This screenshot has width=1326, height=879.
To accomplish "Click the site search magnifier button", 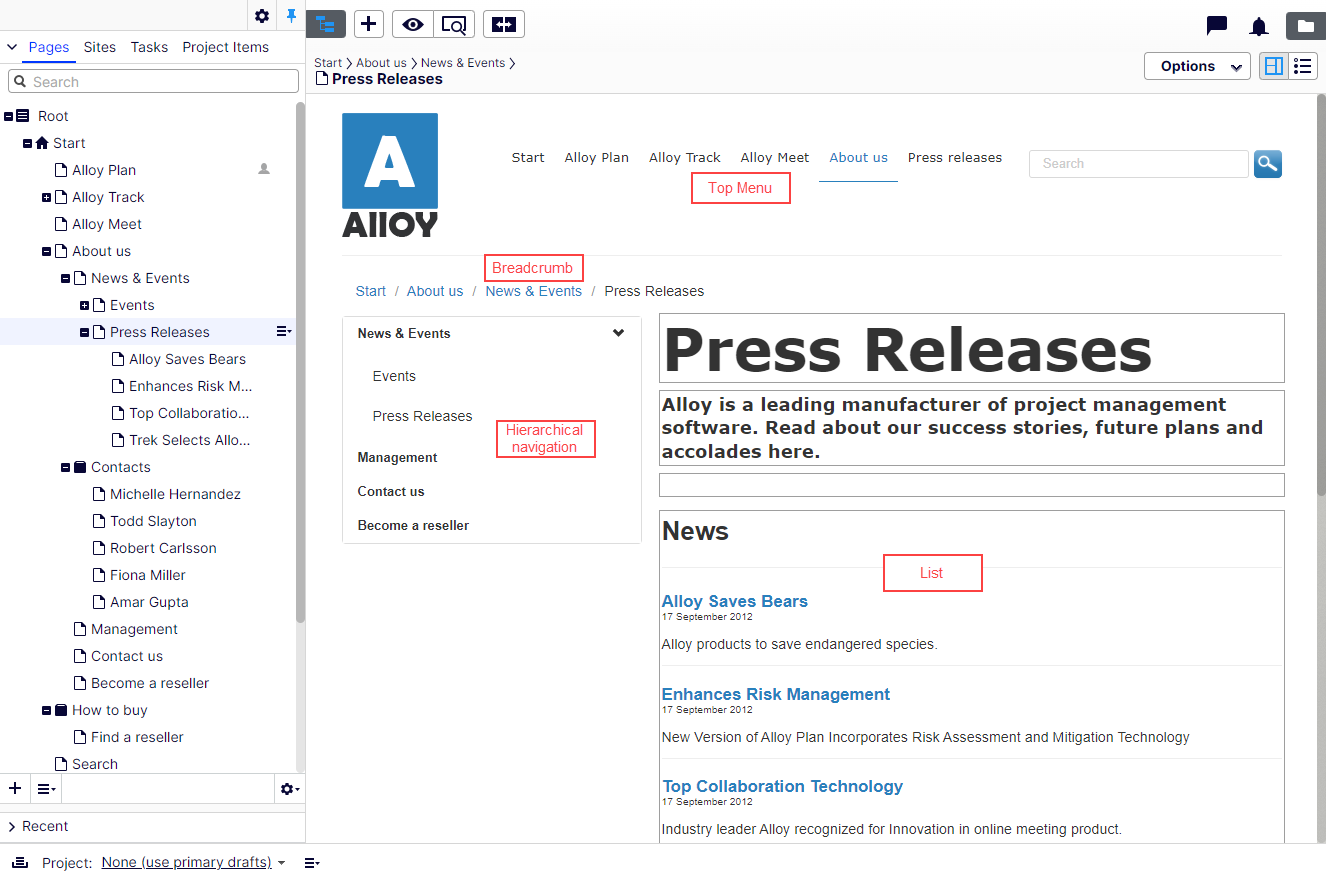I will pyautogui.click(x=1268, y=164).
